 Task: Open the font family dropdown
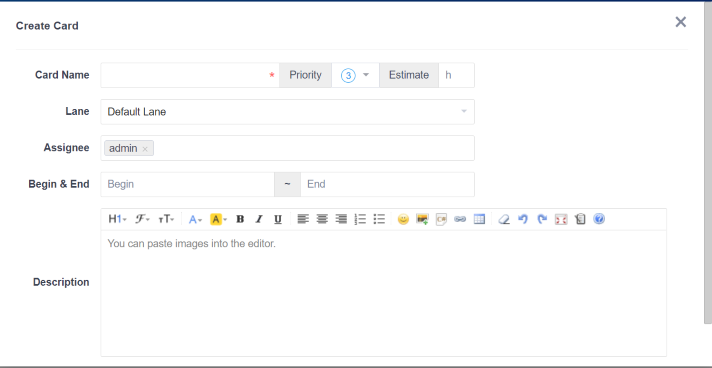[143, 219]
